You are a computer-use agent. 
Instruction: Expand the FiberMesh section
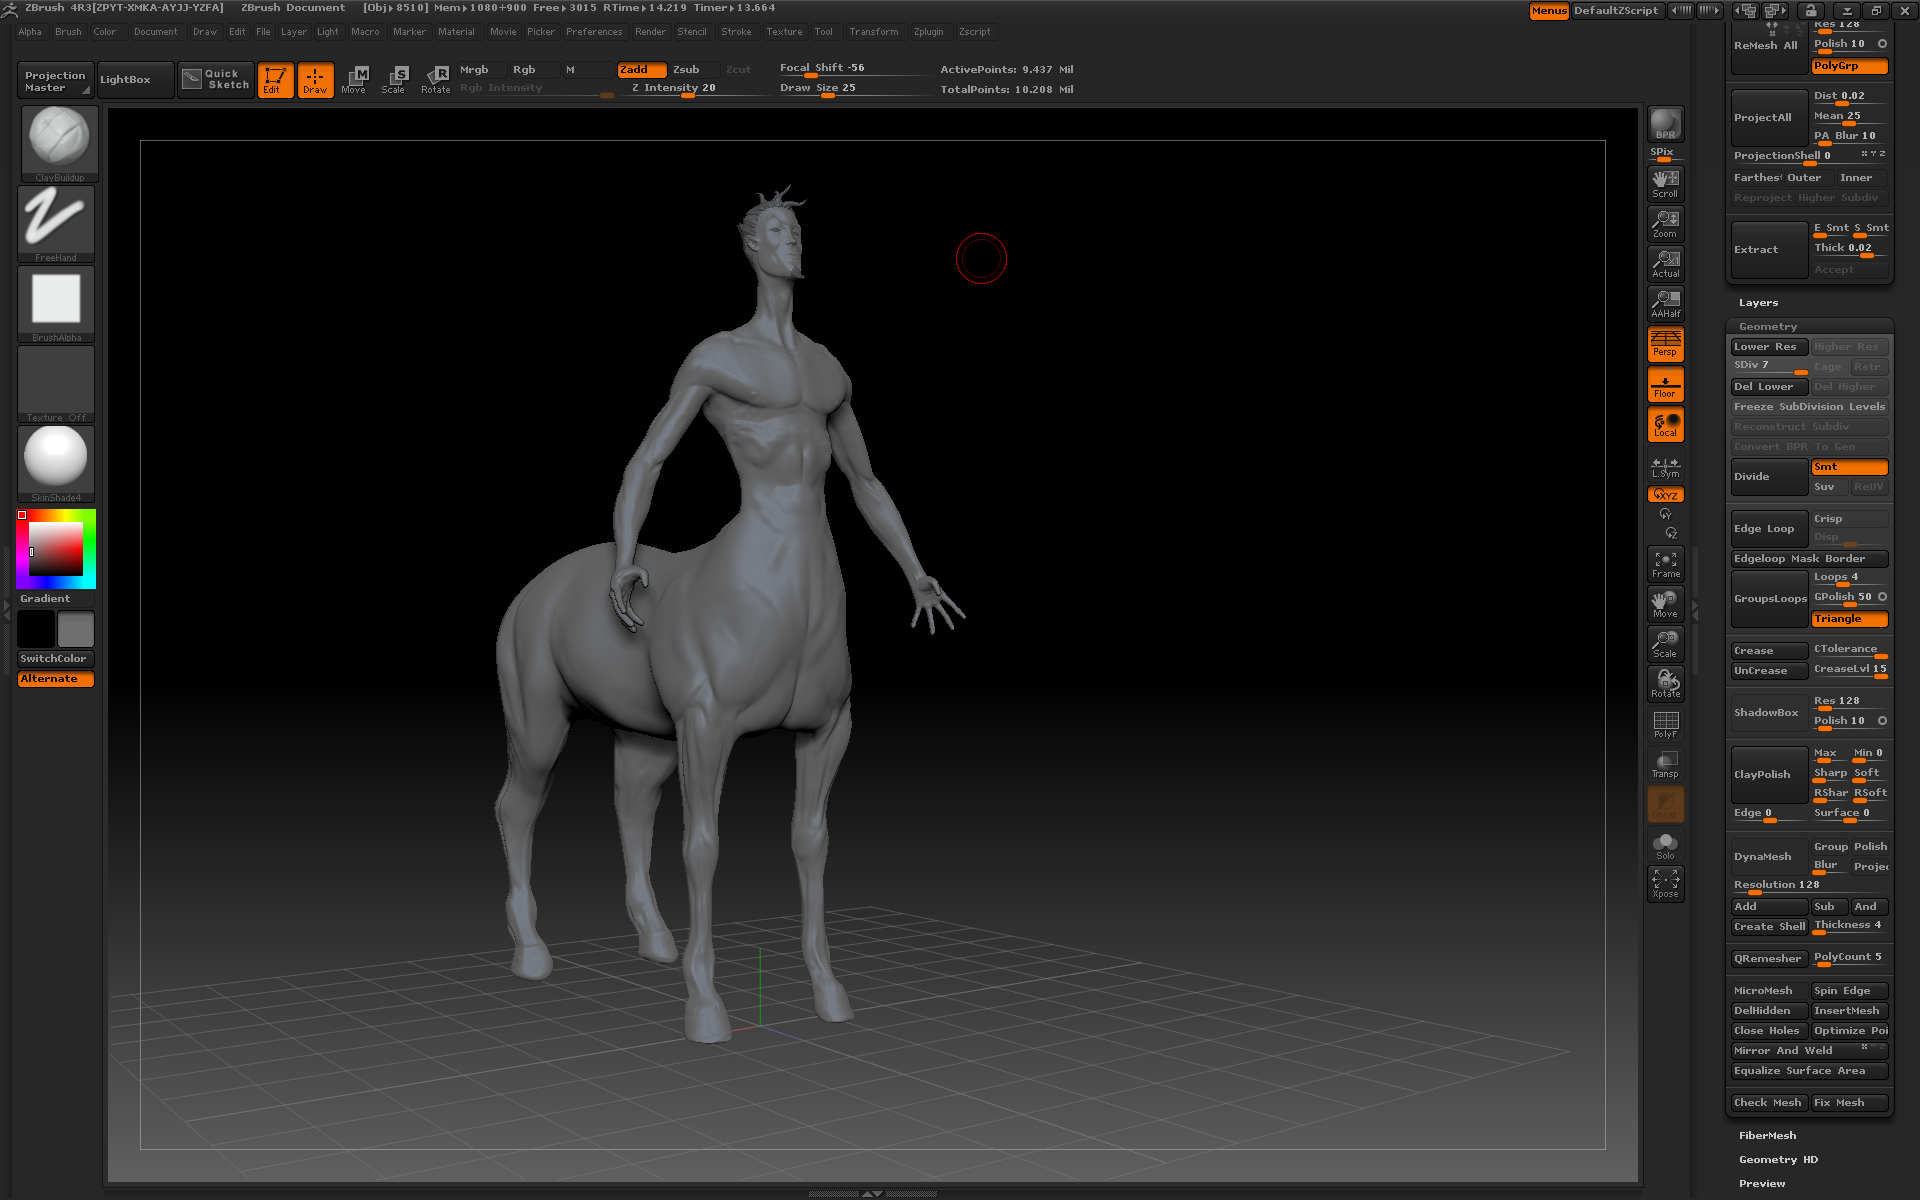pyautogui.click(x=1767, y=1135)
